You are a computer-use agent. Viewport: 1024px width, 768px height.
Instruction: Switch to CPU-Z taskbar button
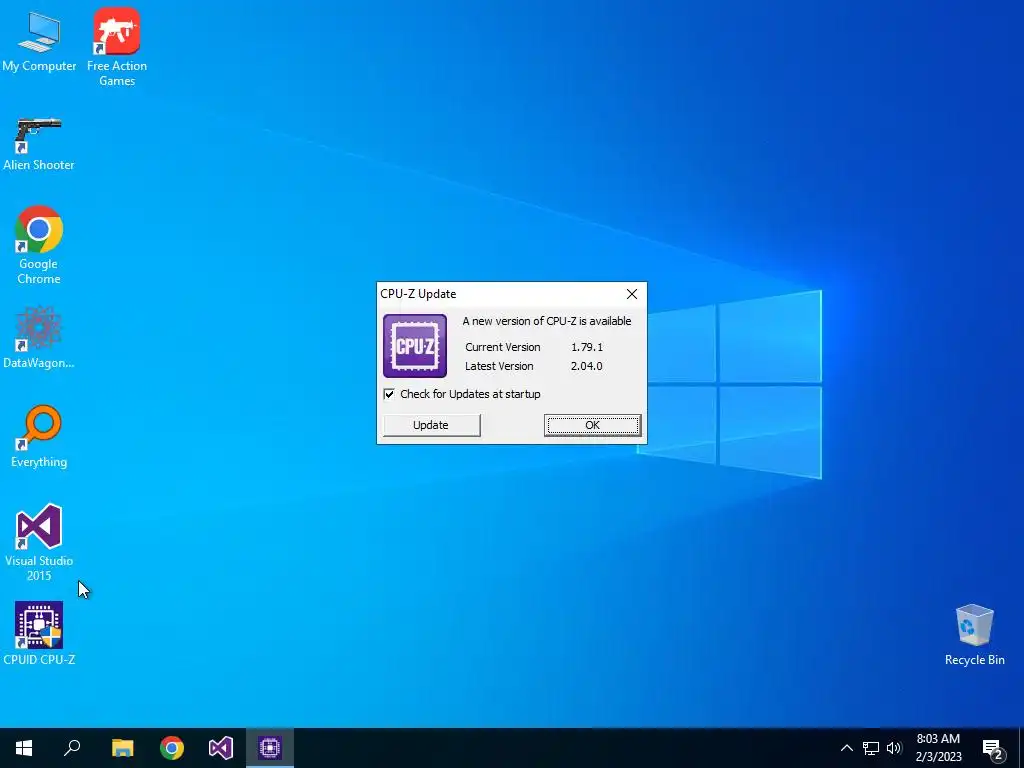pos(270,748)
